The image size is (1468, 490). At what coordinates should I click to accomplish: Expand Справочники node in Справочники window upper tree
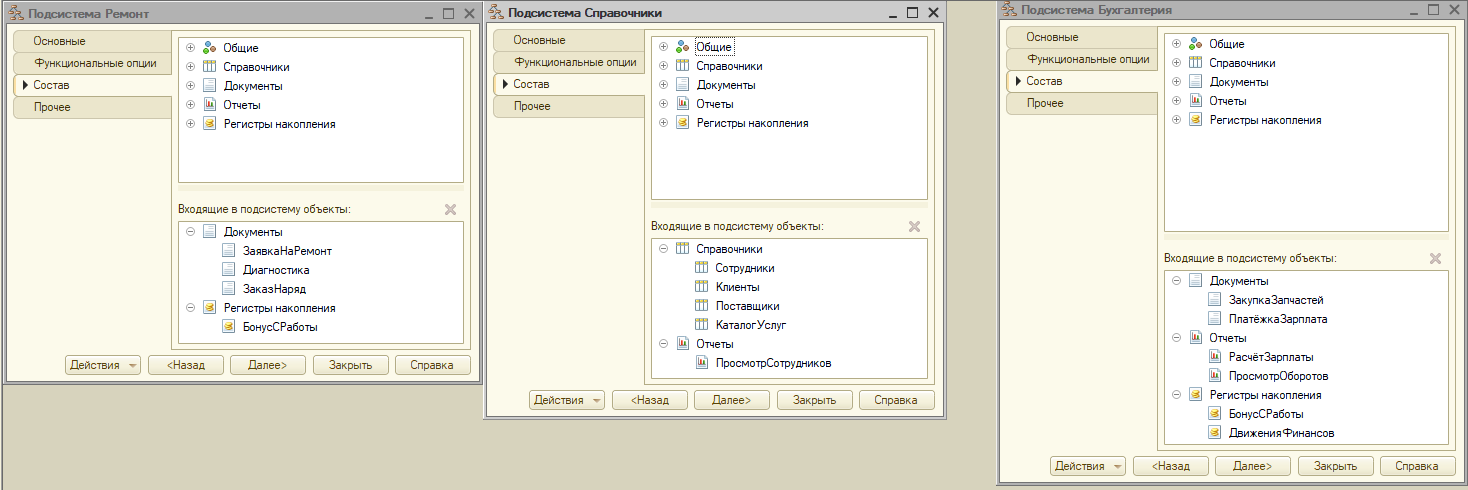tap(663, 66)
